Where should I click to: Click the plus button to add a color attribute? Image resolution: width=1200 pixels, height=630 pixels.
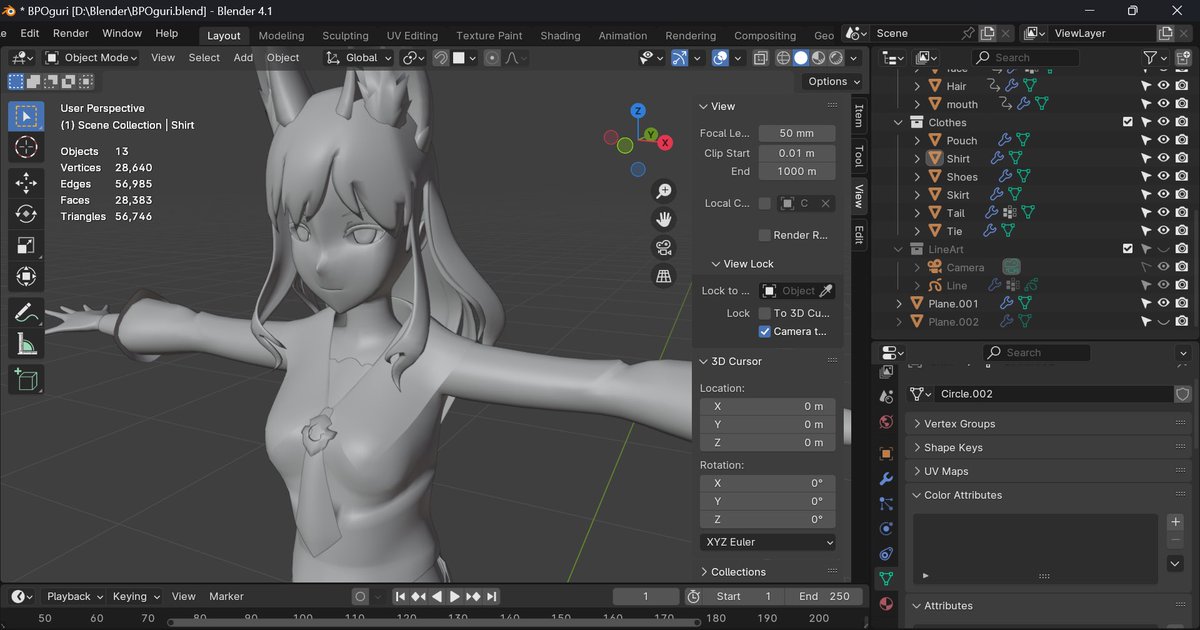click(x=1175, y=521)
